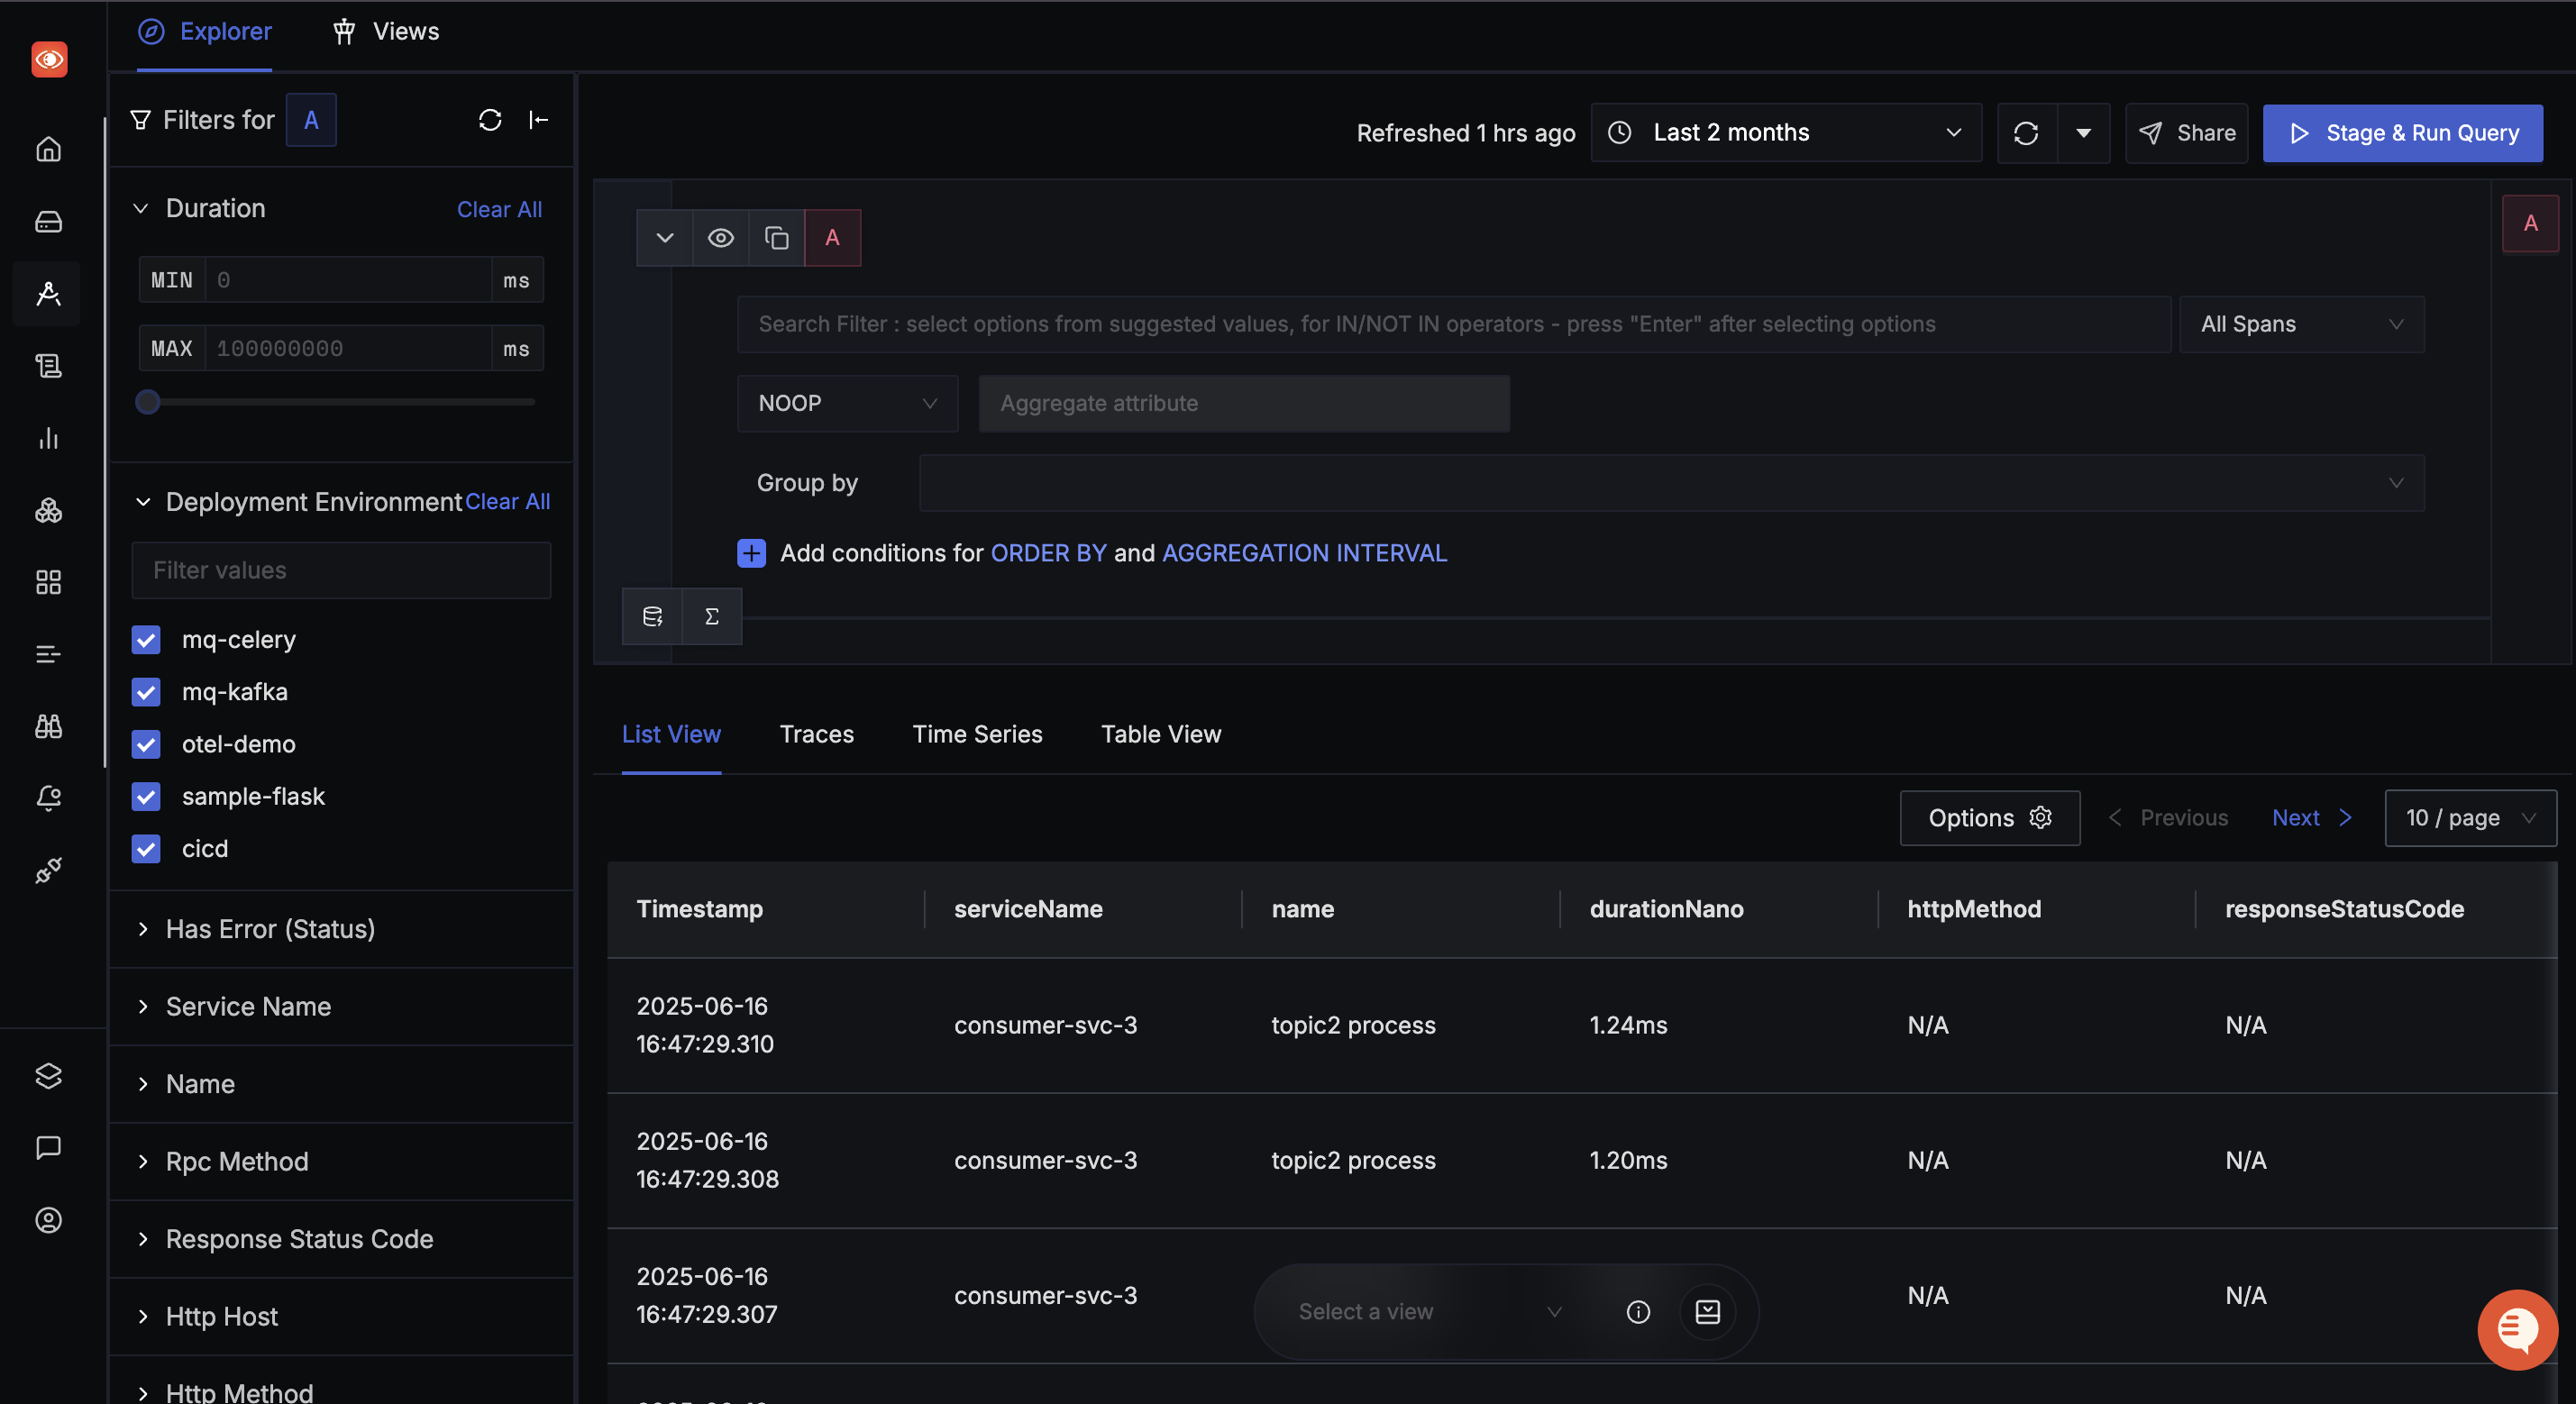This screenshot has height=1404, width=2576.
Task: Uncheck the cicd environment checkbox
Action: coord(146,849)
